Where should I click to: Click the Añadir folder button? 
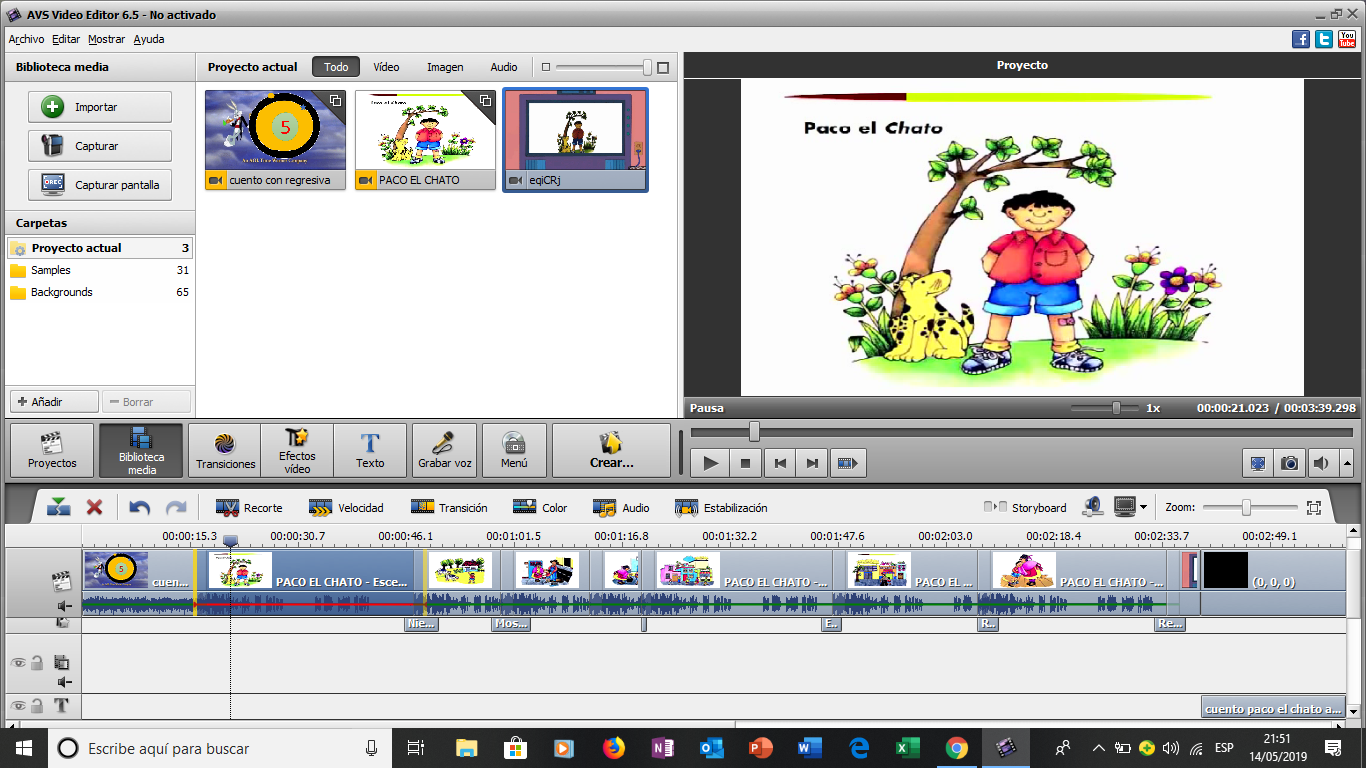click(x=54, y=402)
